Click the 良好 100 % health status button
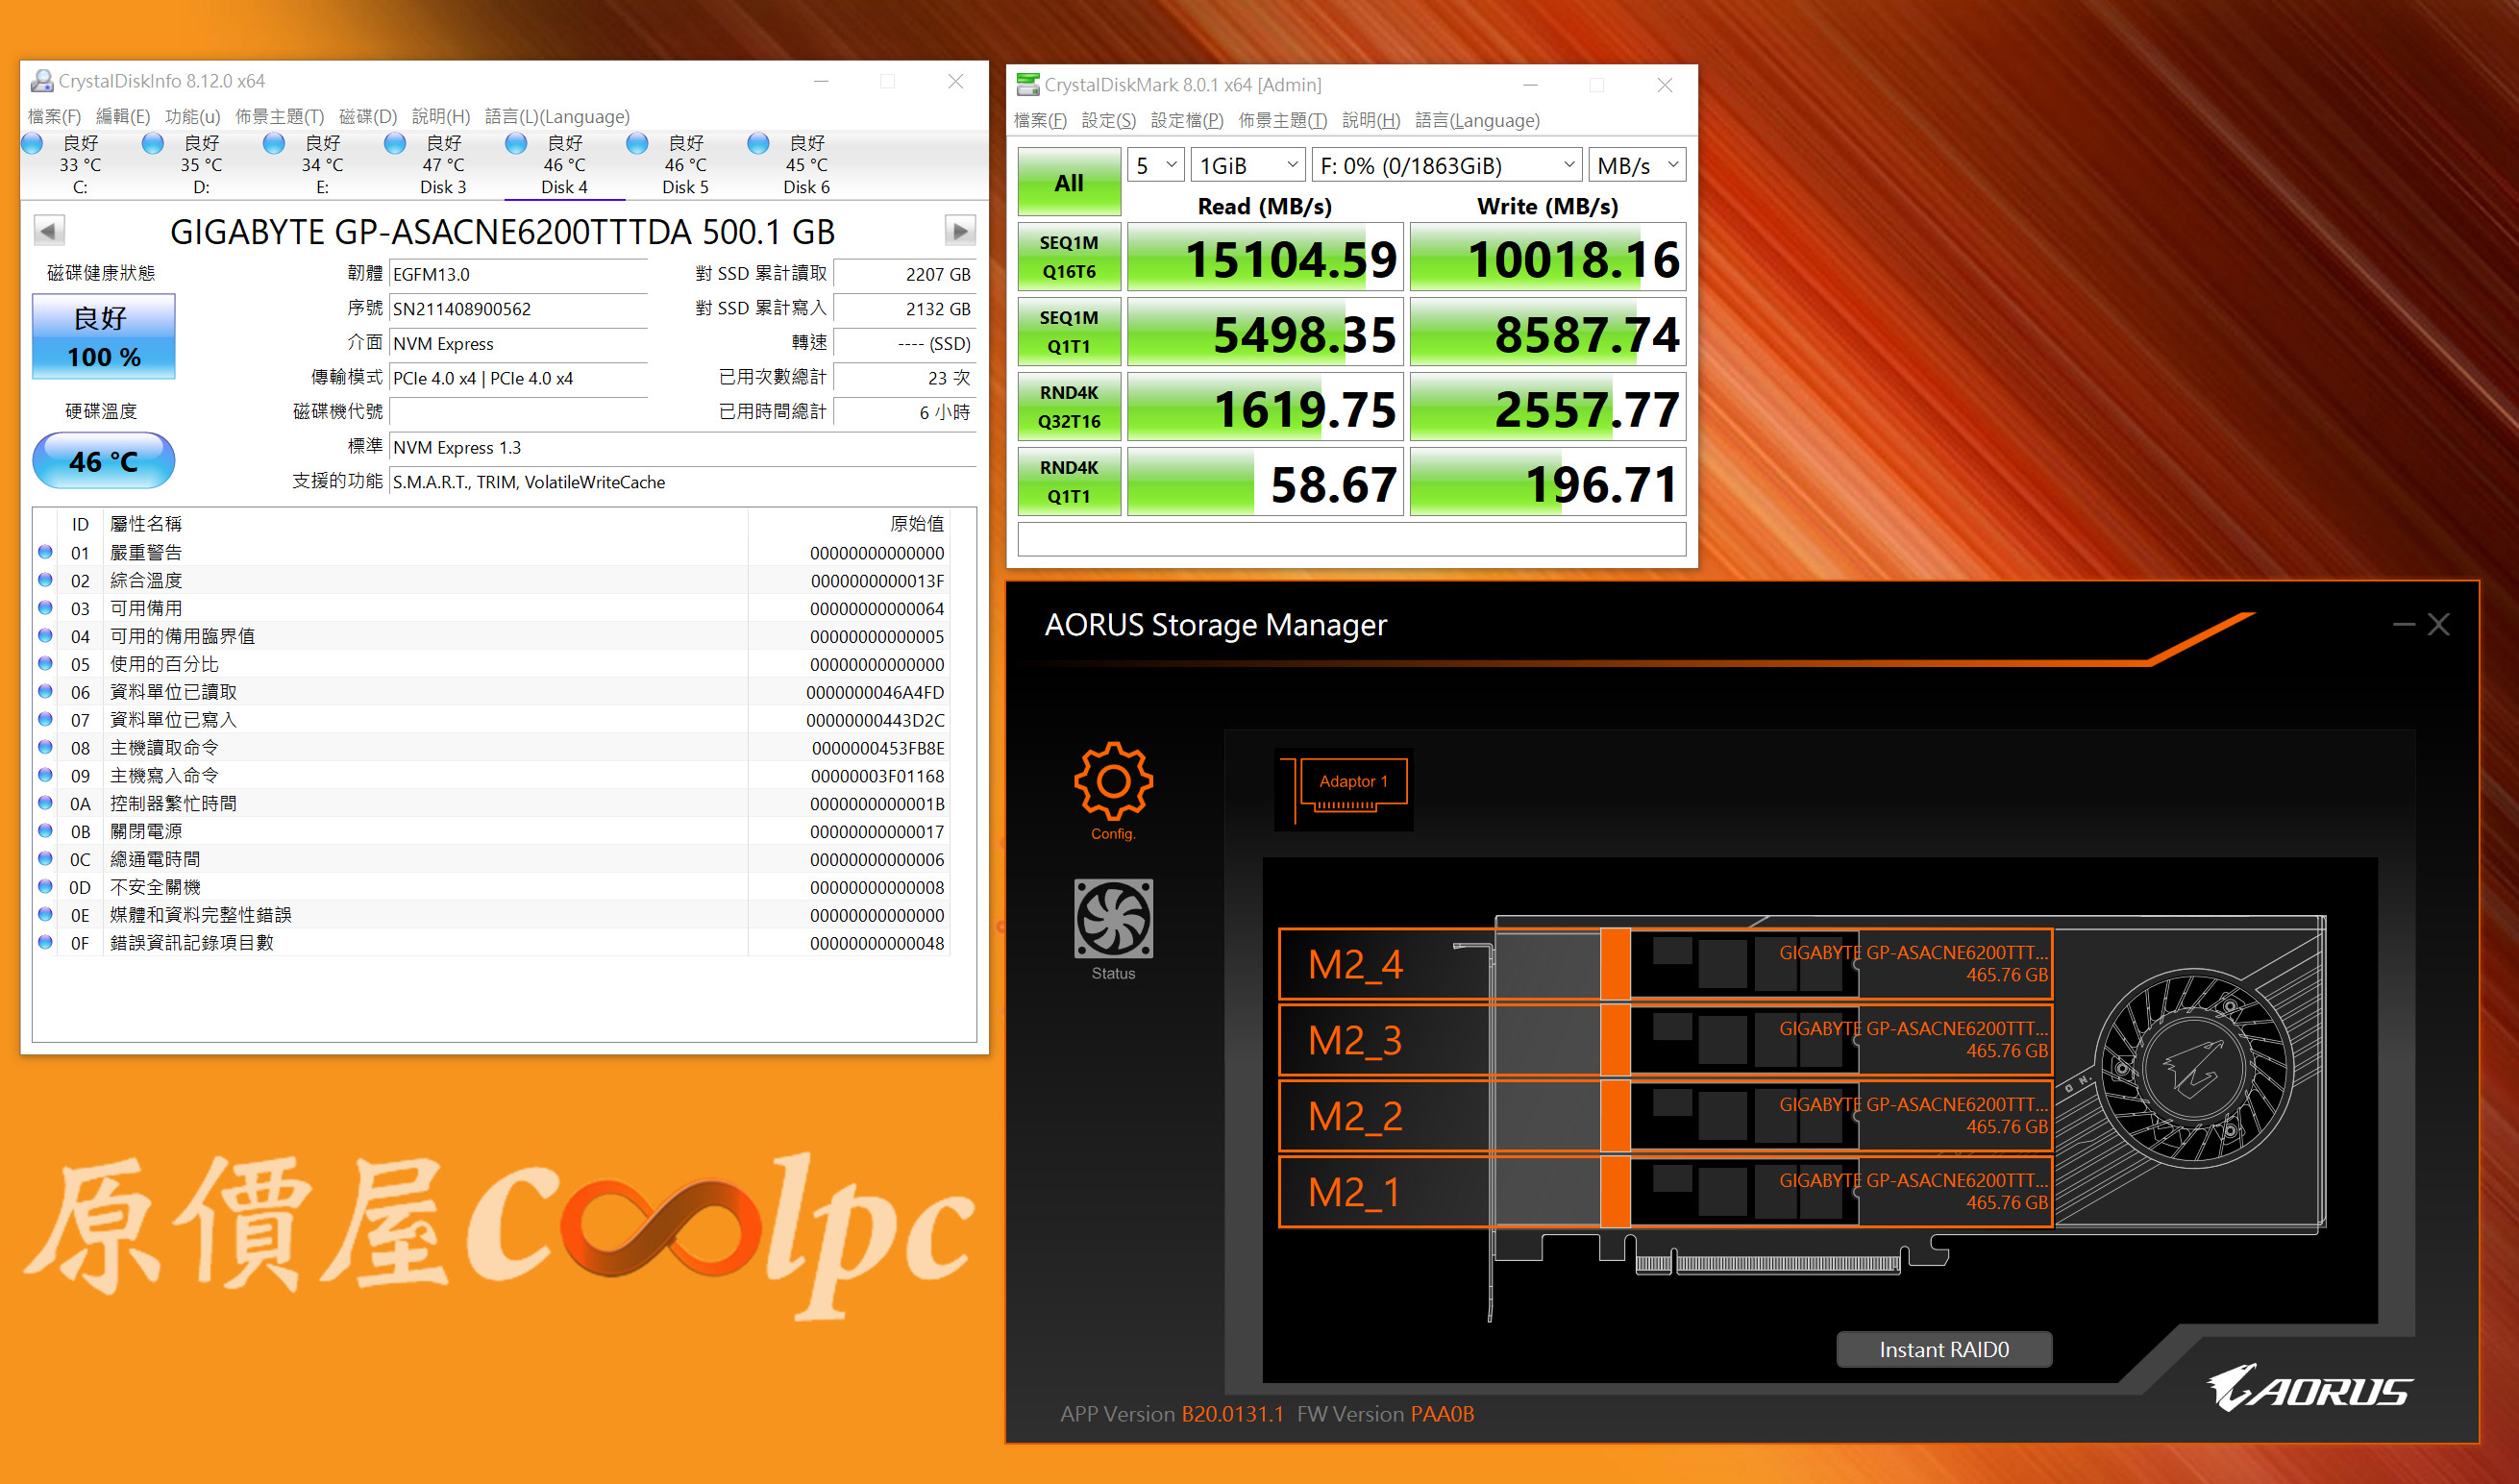 104,336
